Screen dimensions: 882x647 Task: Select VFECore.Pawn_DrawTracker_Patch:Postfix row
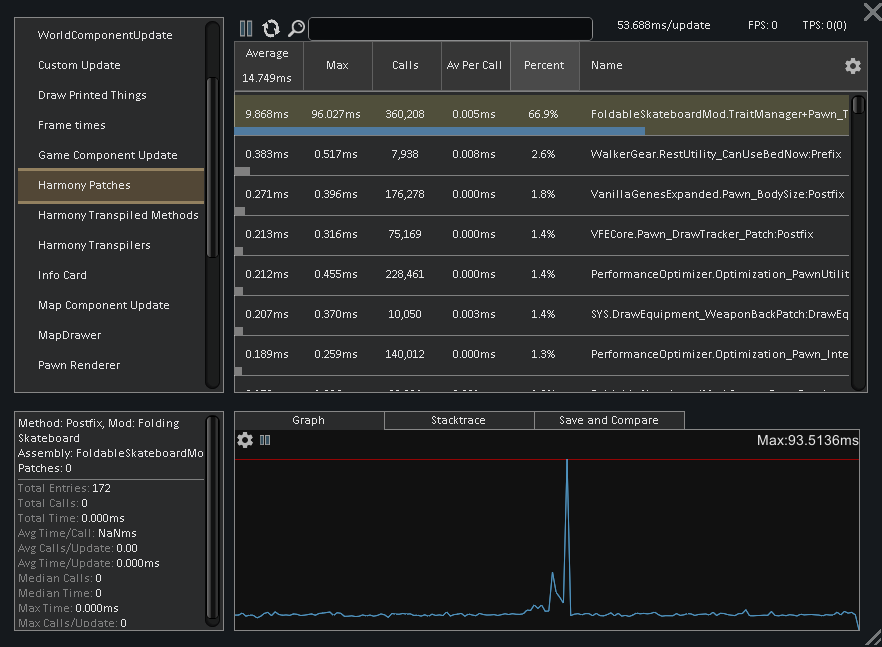pyautogui.click(x=542, y=235)
